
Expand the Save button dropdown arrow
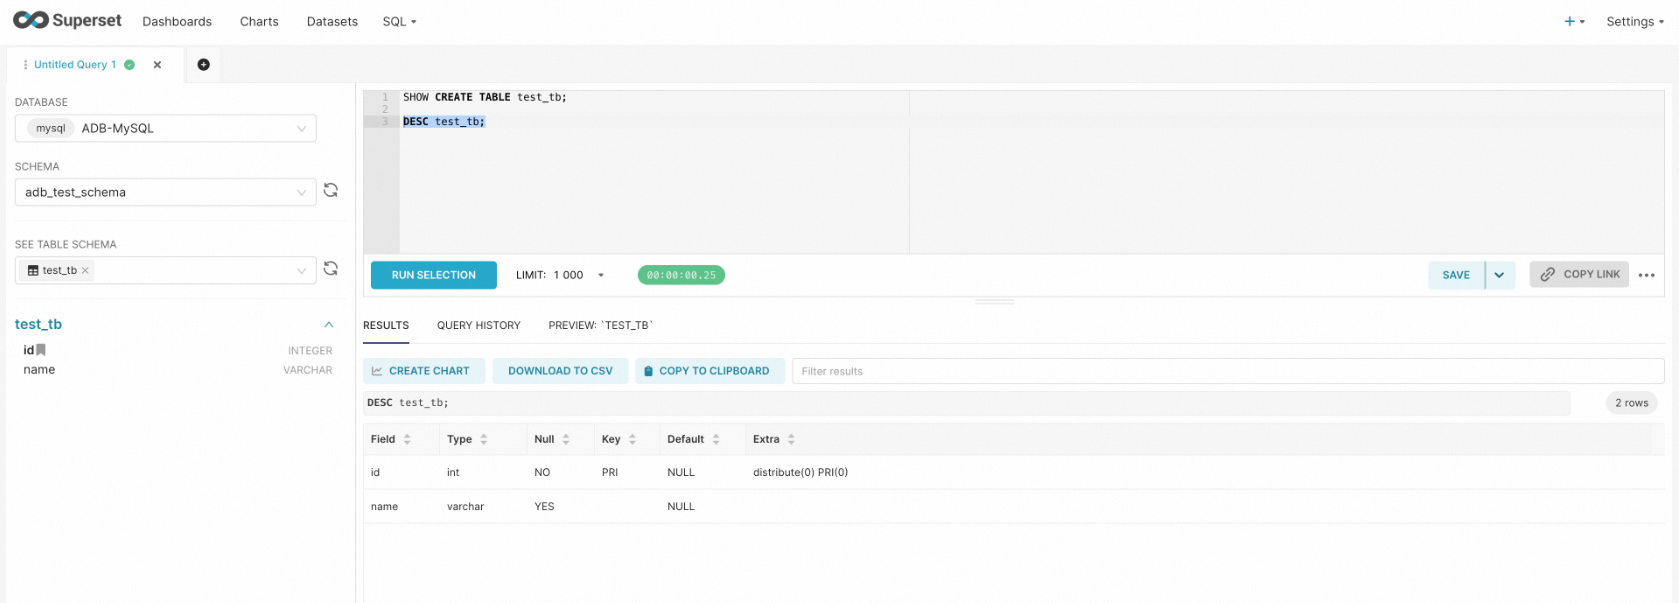[x=1500, y=275]
